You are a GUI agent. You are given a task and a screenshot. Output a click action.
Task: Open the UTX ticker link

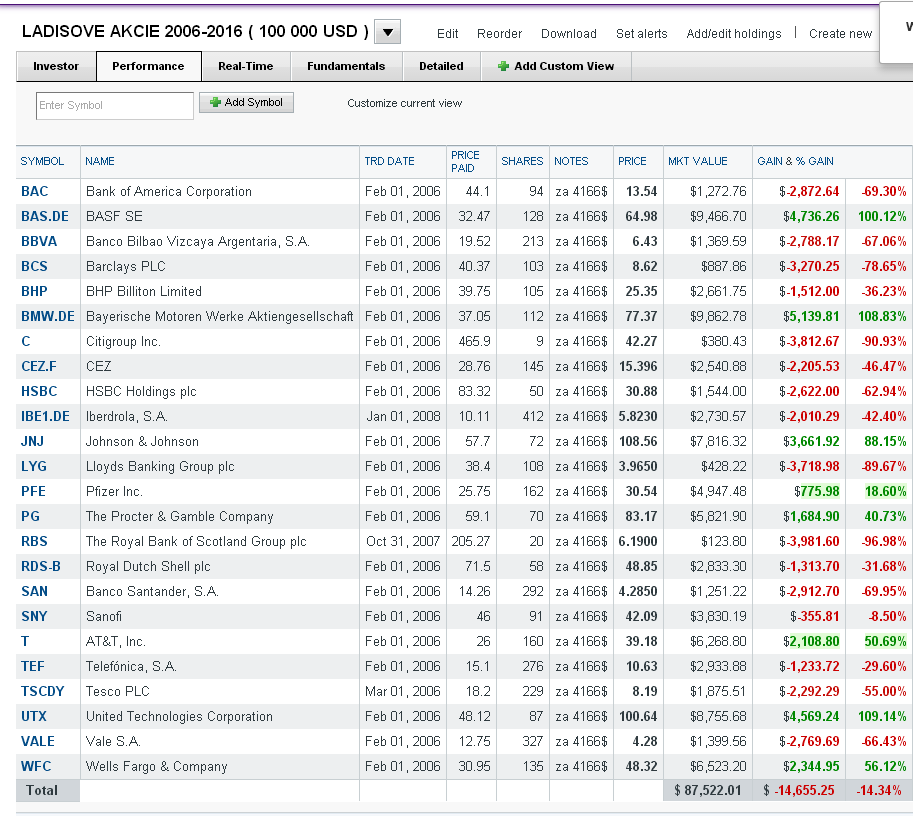(x=34, y=717)
